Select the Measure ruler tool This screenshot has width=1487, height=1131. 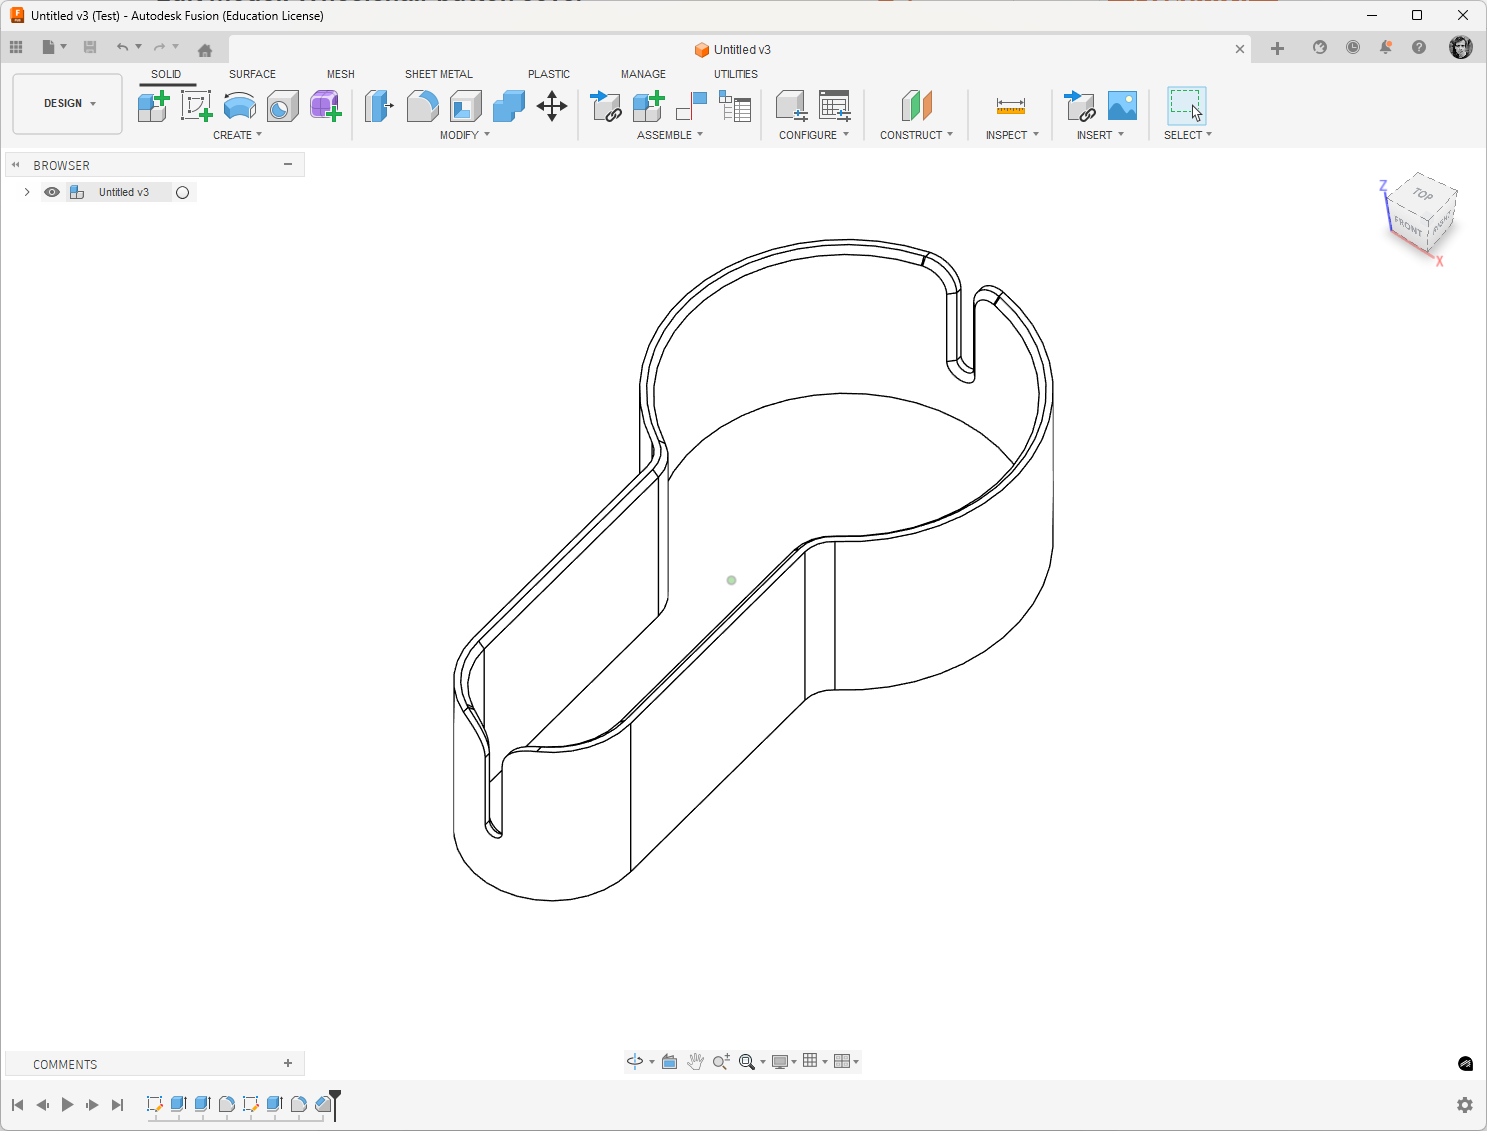tap(1011, 106)
